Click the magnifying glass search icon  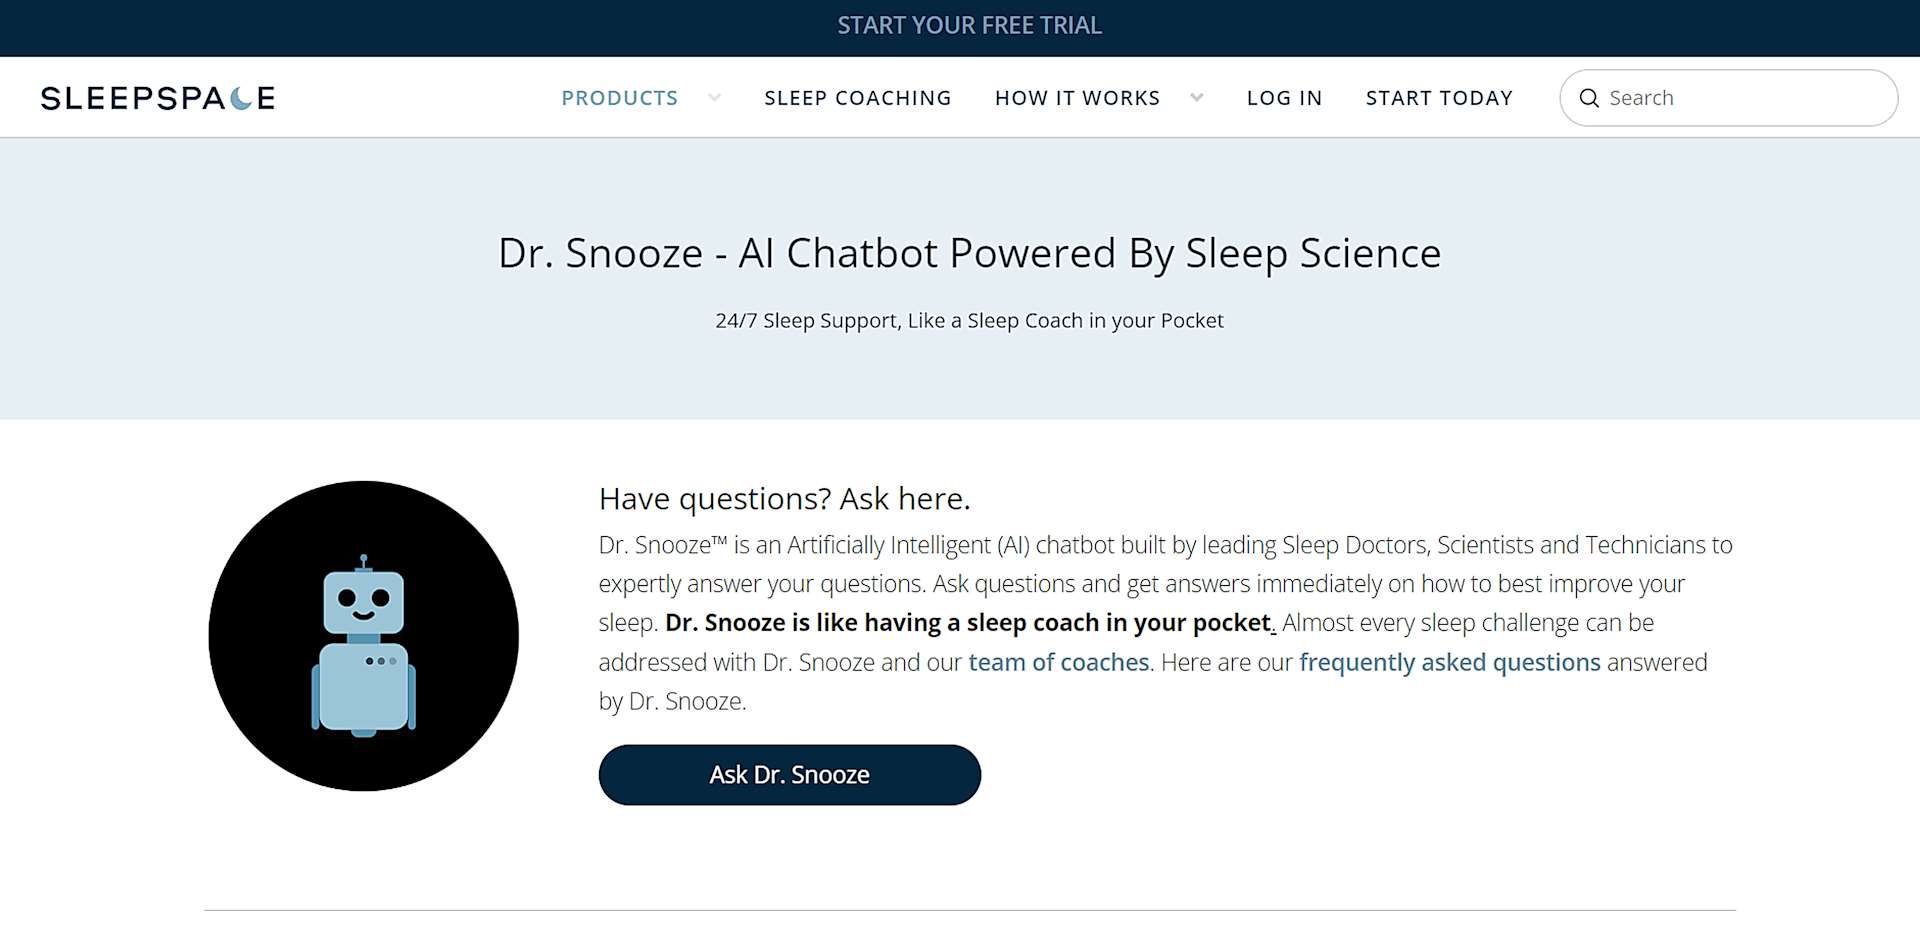click(x=1589, y=98)
